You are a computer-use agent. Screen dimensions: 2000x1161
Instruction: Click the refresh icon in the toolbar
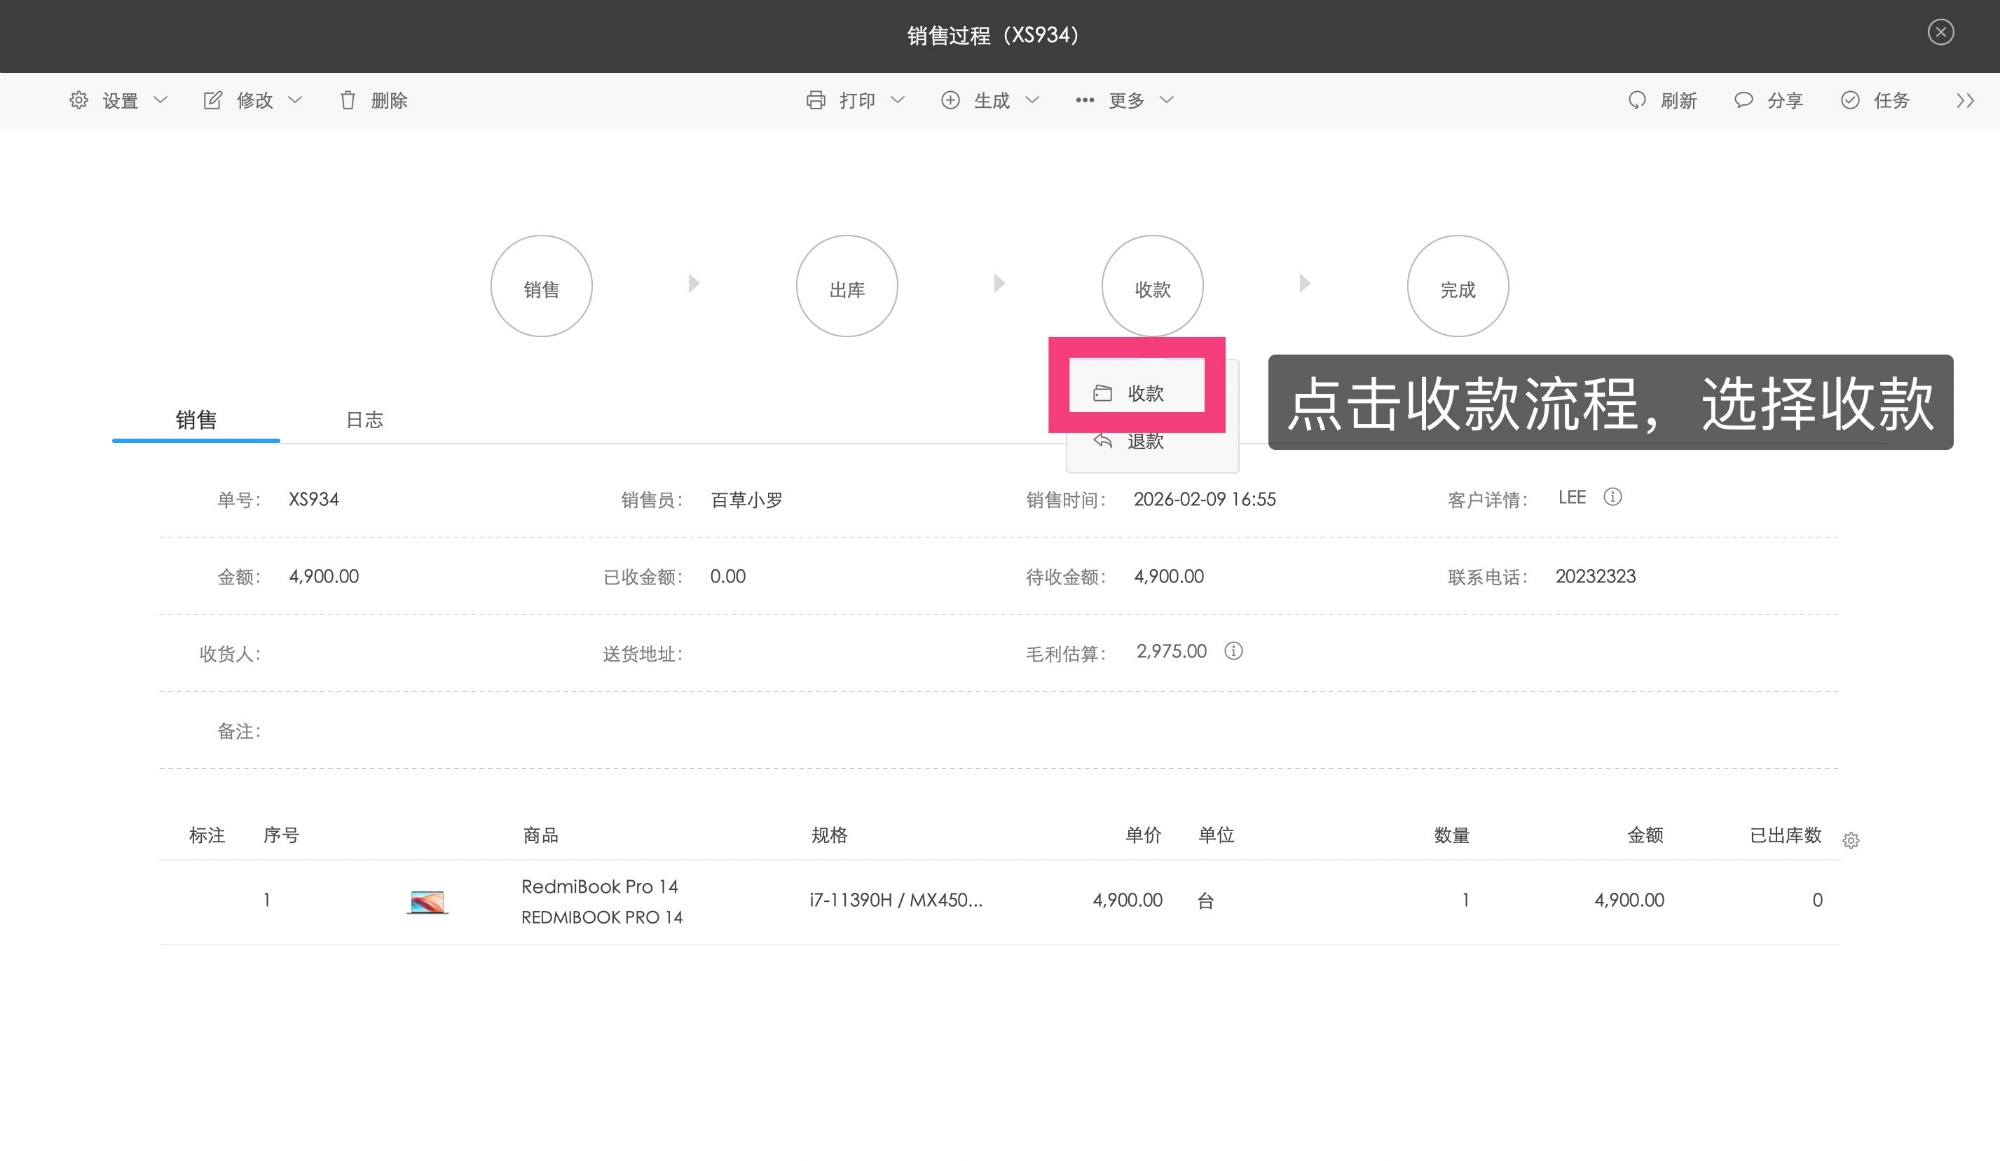click(1637, 100)
